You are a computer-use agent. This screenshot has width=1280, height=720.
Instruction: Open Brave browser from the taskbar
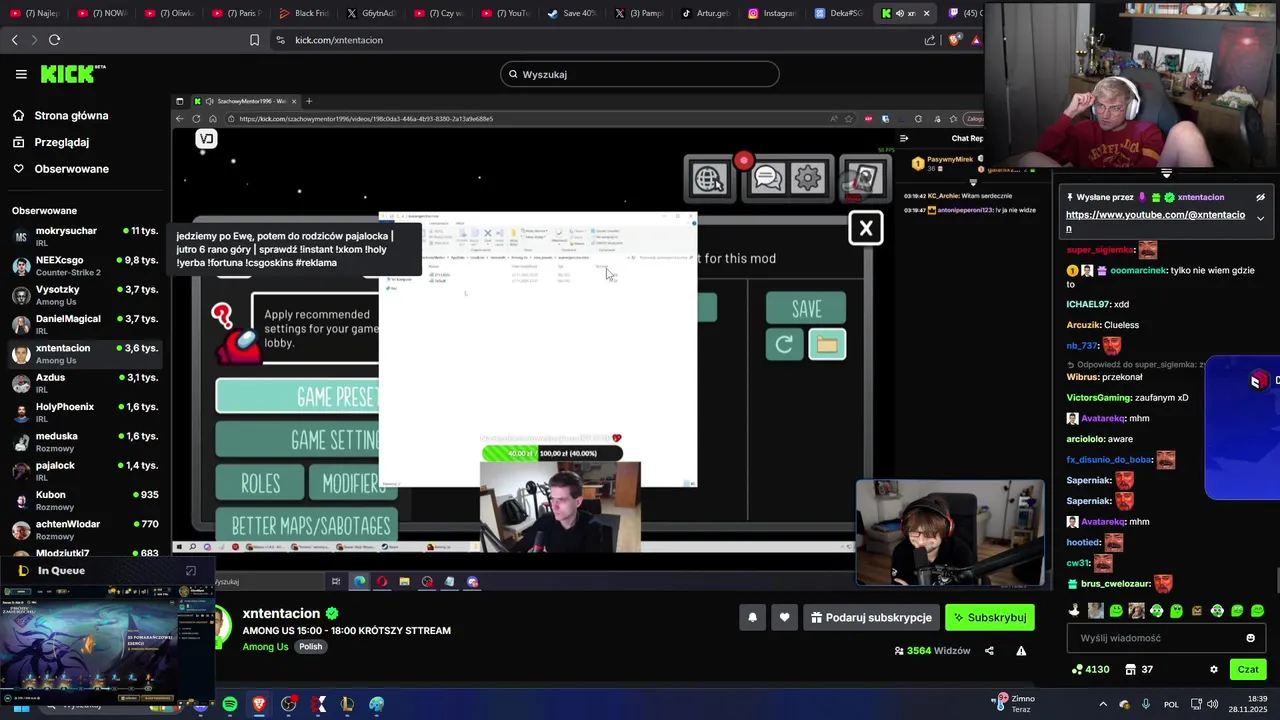(260, 704)
